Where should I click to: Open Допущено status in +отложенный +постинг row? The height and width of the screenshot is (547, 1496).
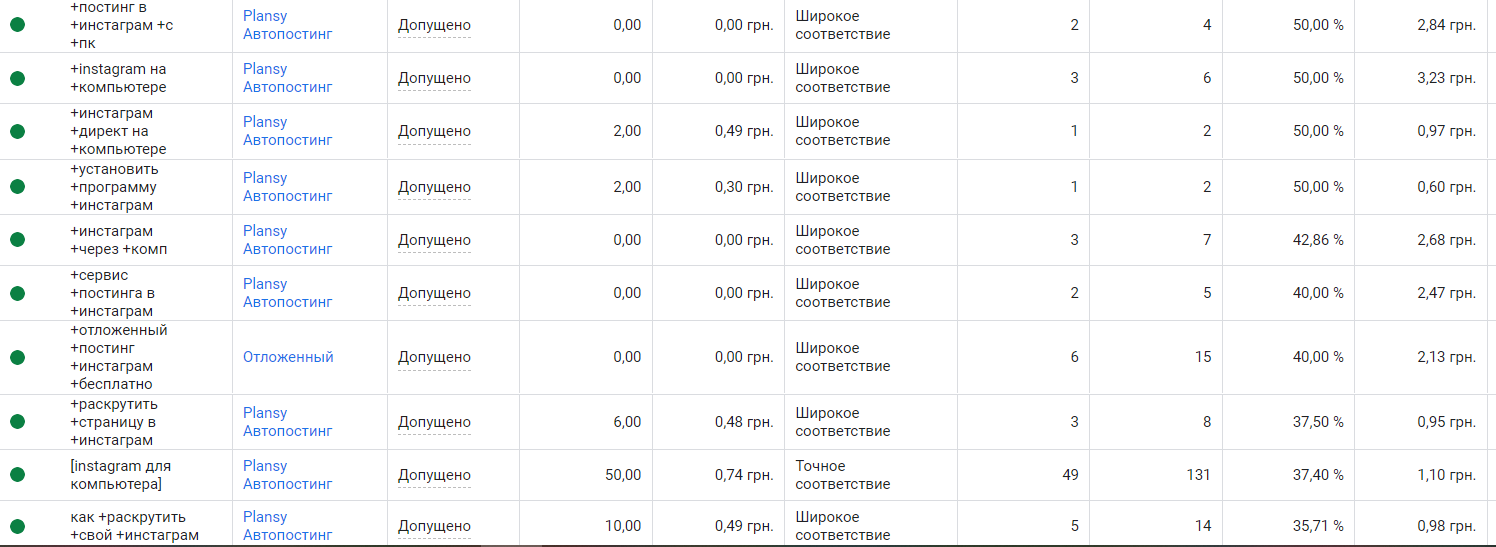[x=434, y=357]
